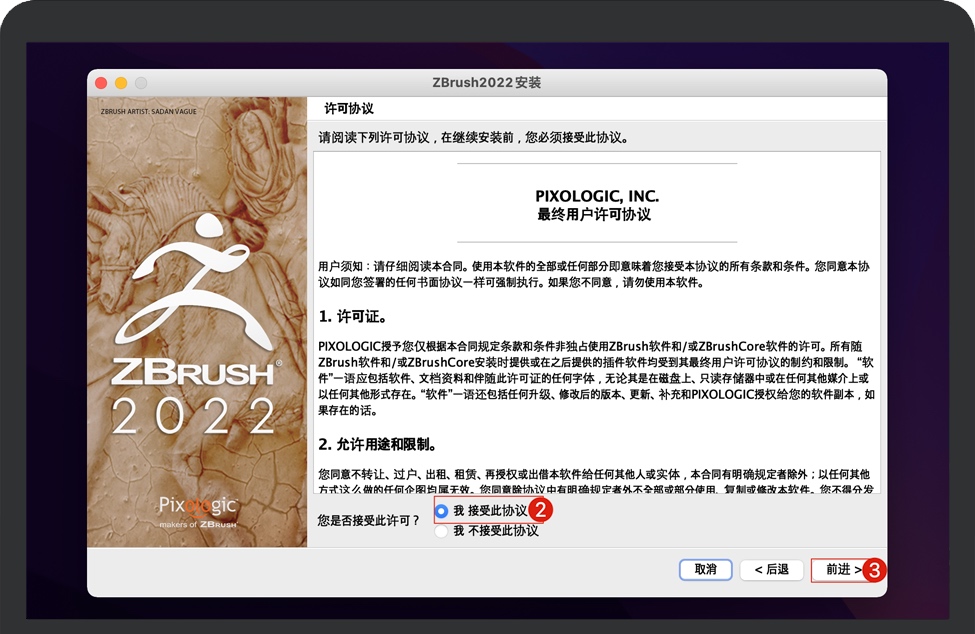Click the 'PIXOLOGIC, INC.' license title

click(x=597, y=196)
